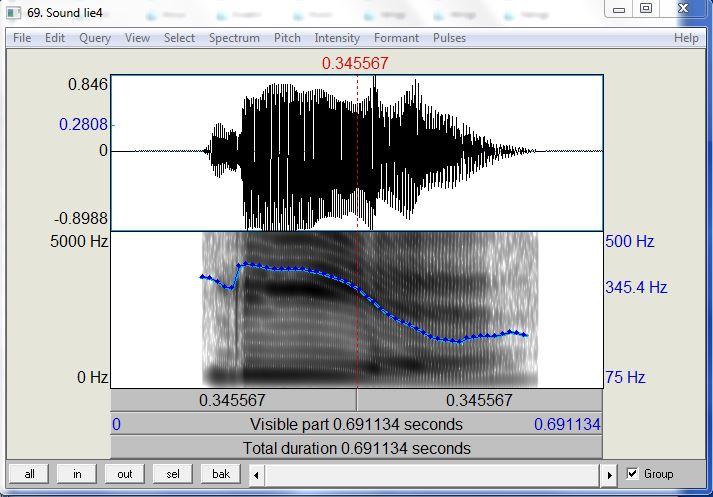Close the Sound lie4 window

(683, 9)
